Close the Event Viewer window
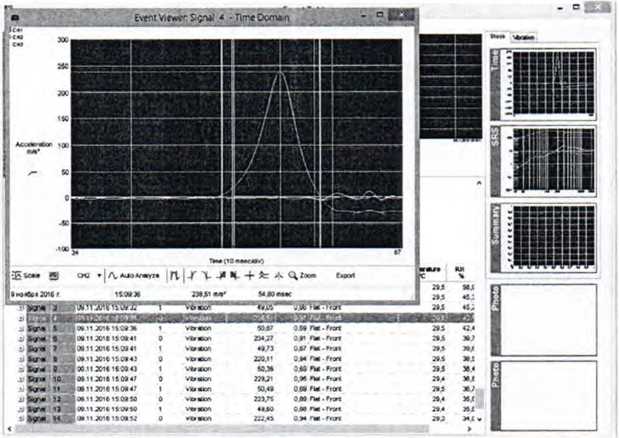 [x=402, y=15]
